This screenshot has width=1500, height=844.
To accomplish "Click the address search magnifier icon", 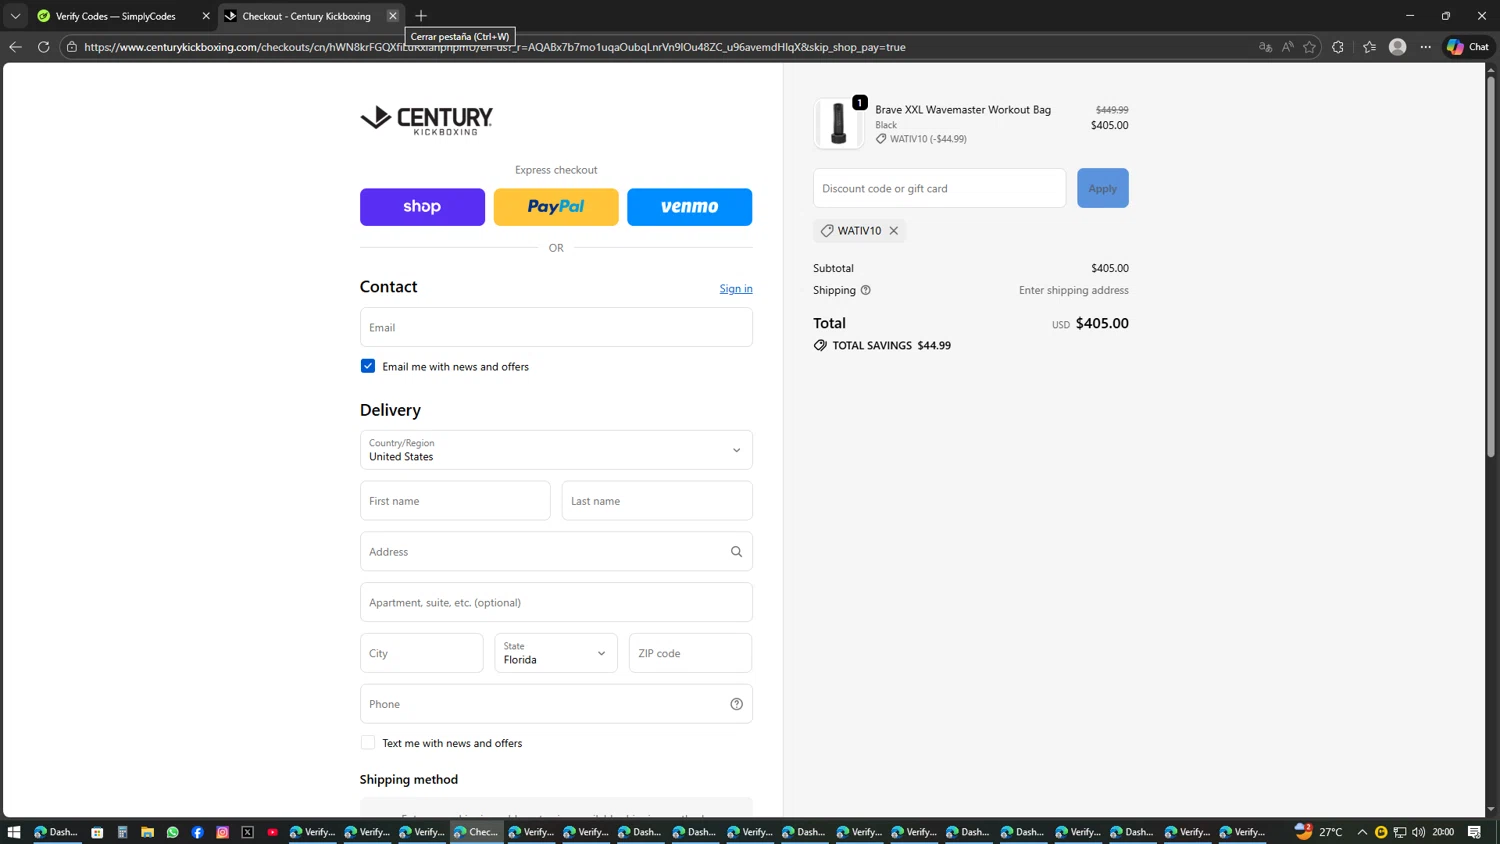I will point(737,552).
